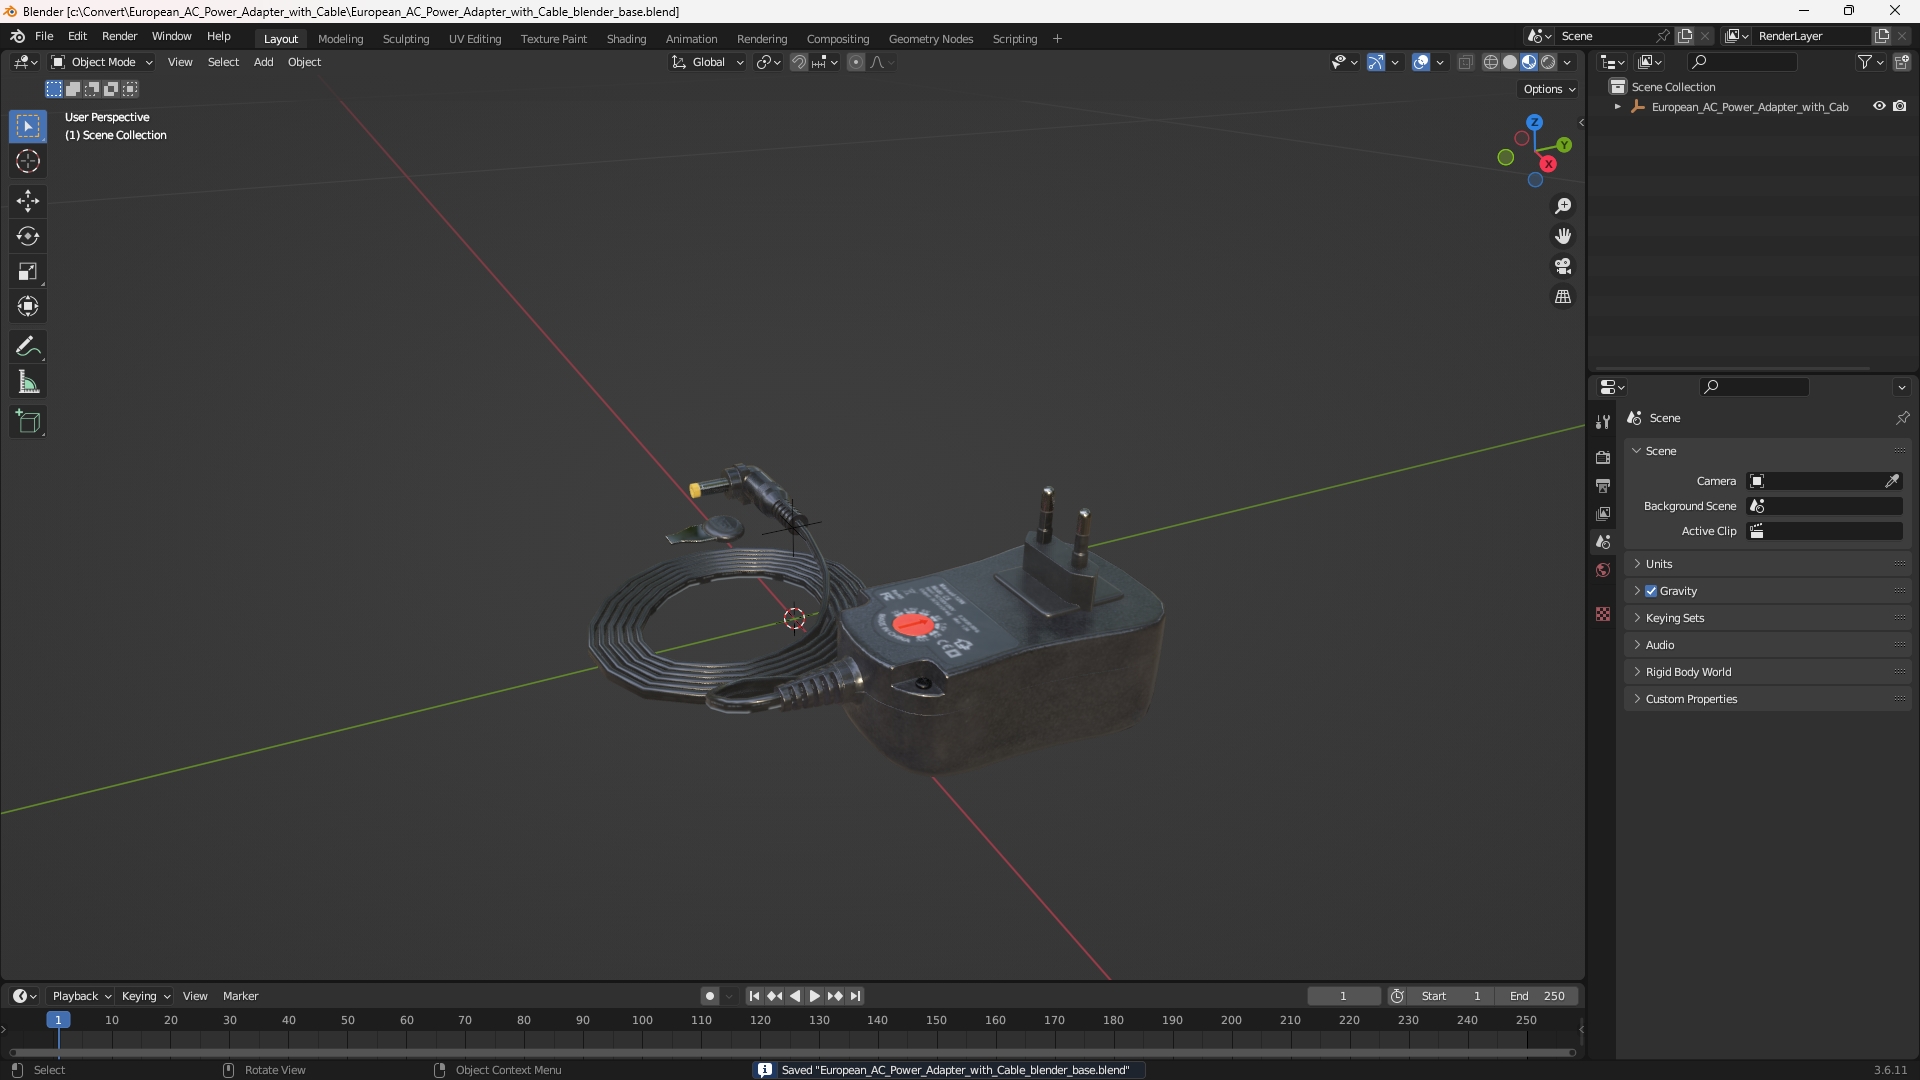Open the World properties tab icon
The width and height of the screenshot is (1920, 1080).
pyautogui.click(x=1603, y=570)
